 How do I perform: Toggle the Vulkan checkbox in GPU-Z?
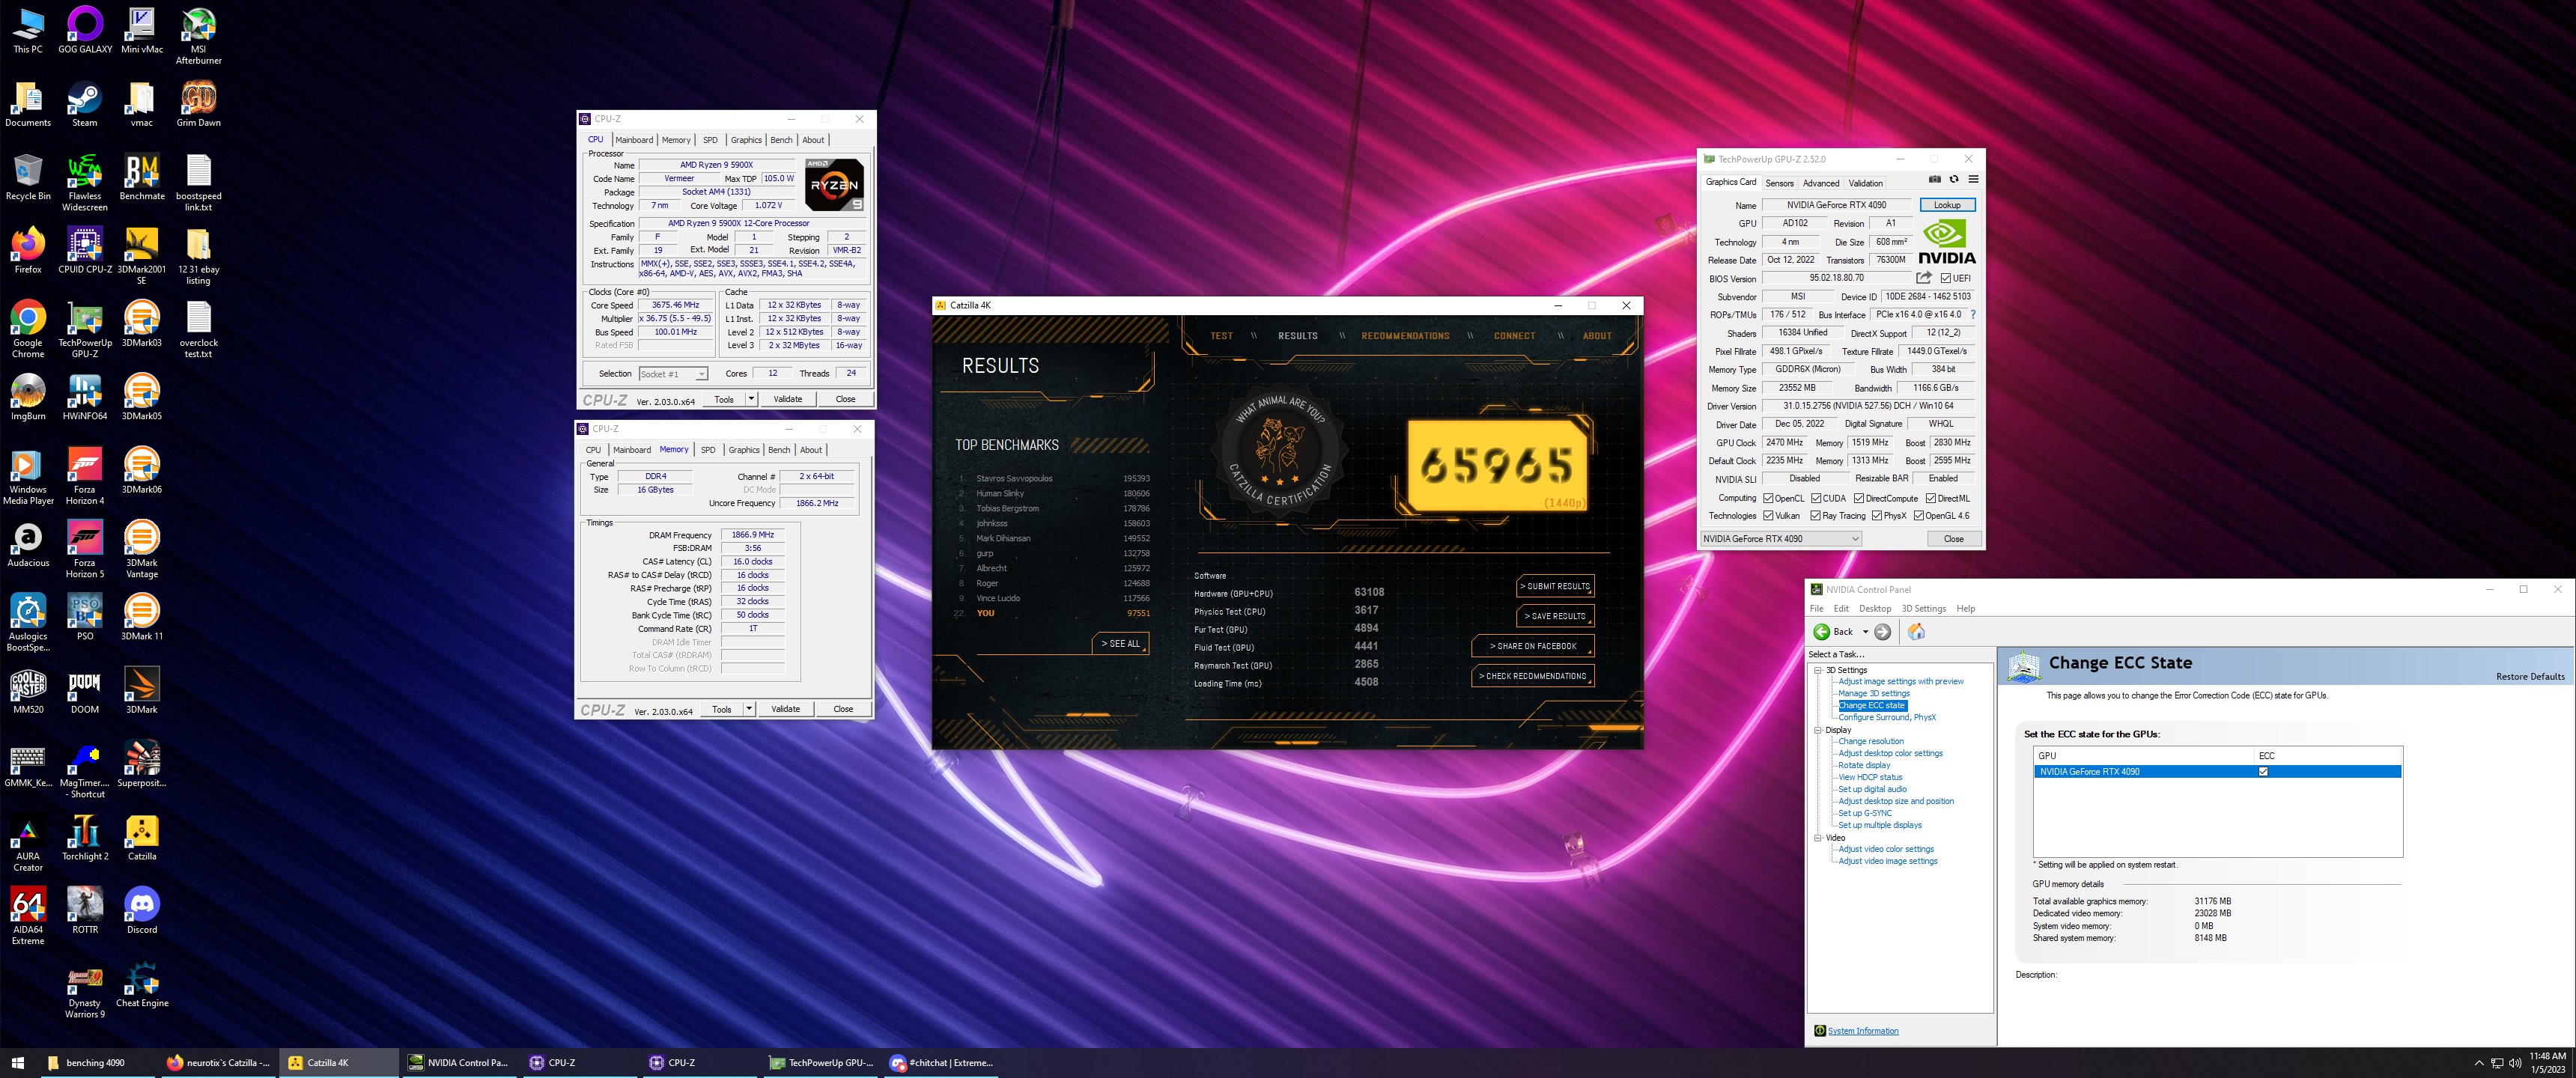(1768, 516)
